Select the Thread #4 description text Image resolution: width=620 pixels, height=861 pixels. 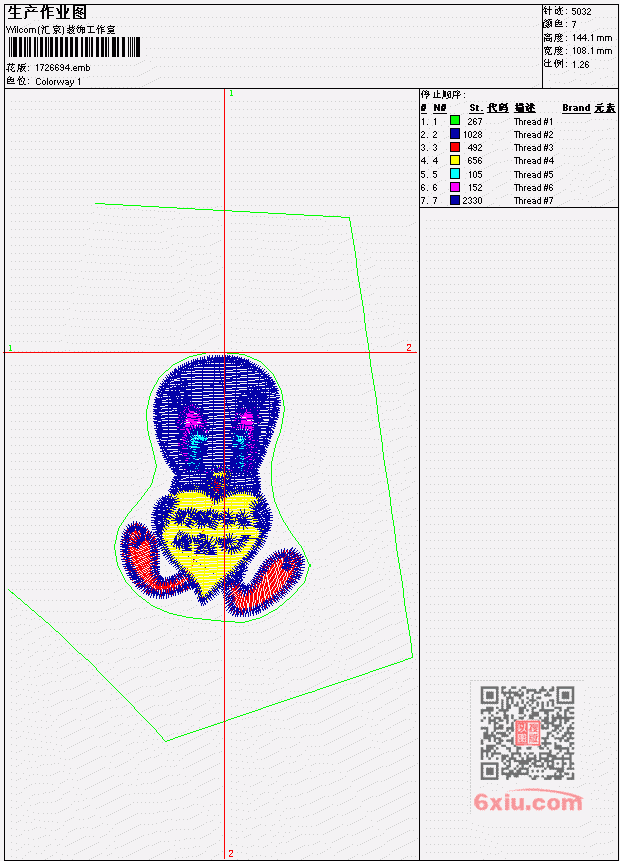[x=533, y=161]
